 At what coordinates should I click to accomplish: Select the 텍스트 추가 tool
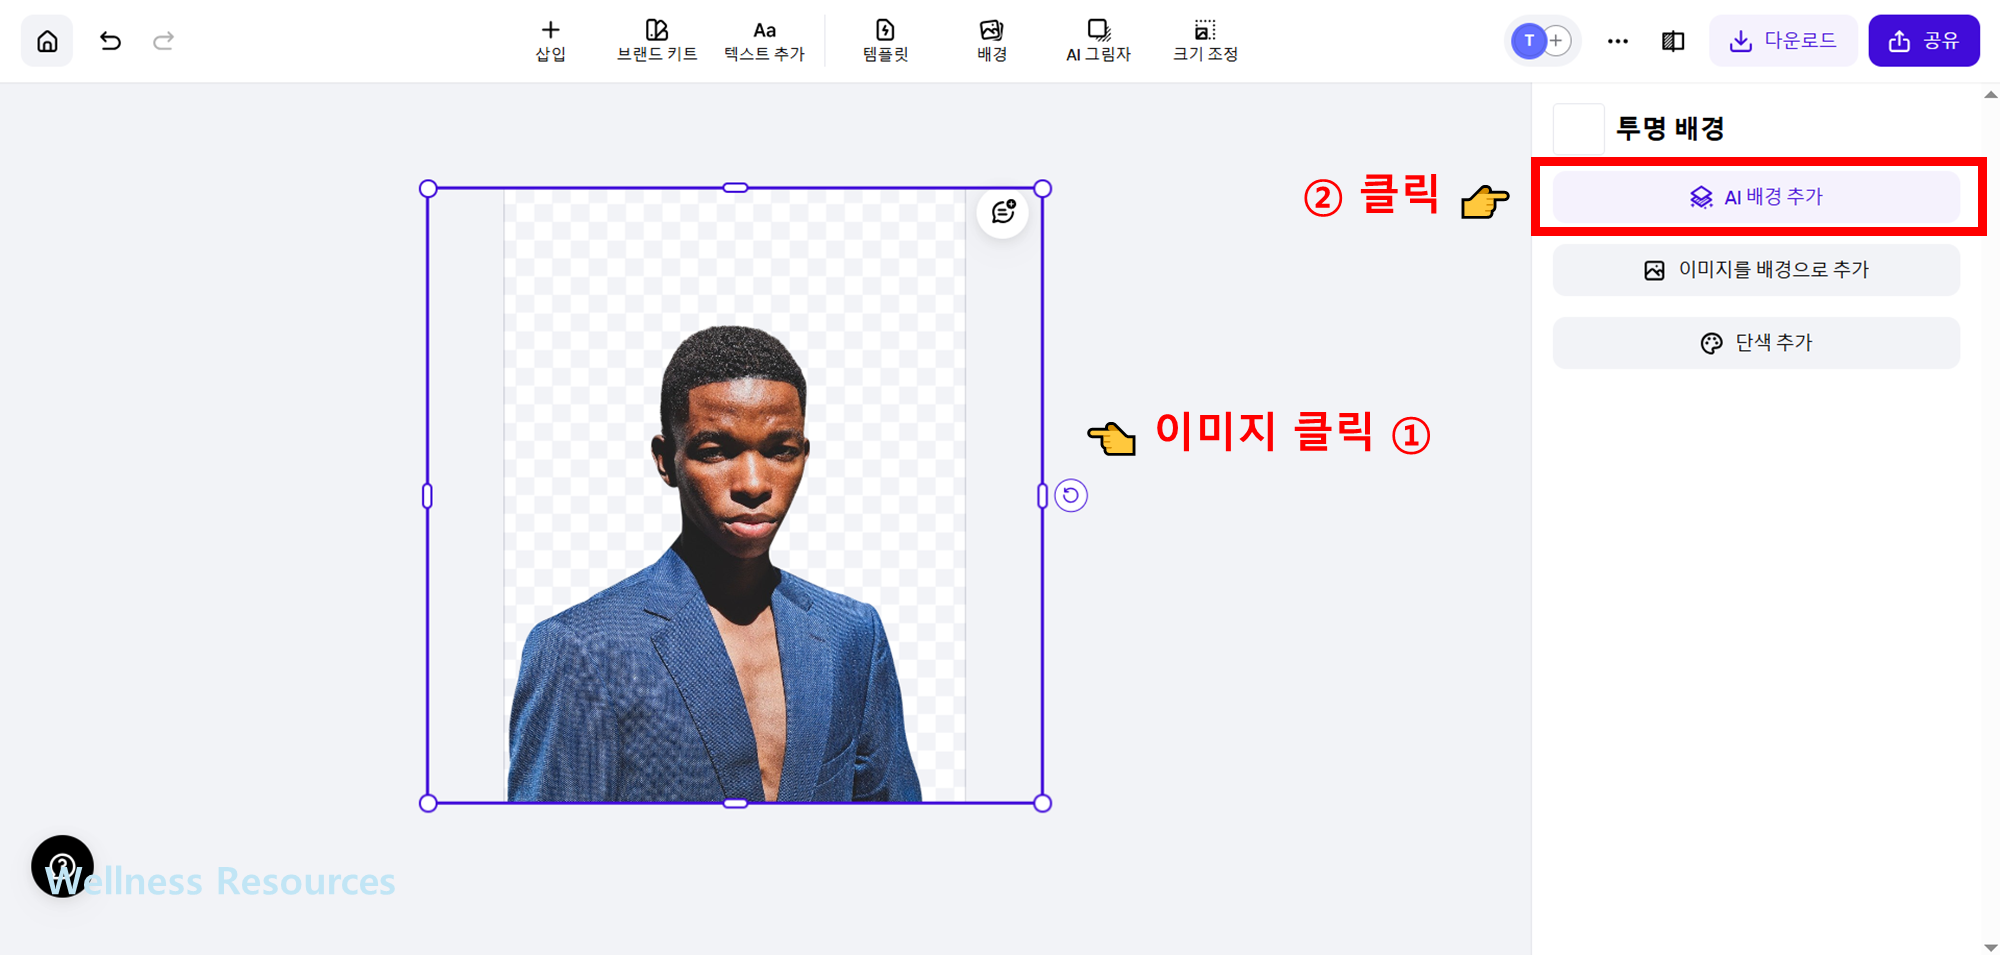point(764,41)
